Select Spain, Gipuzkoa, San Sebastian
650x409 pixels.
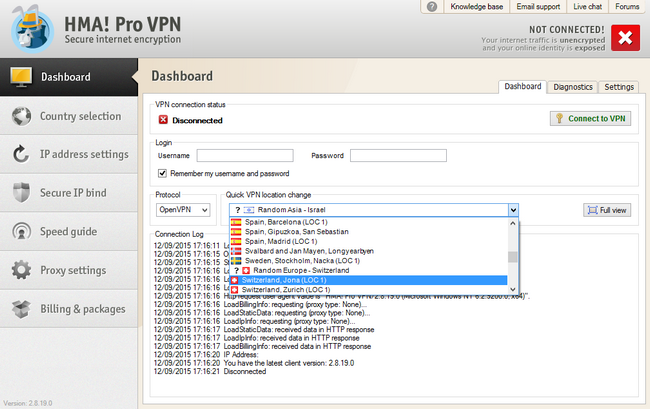(369, 232)
